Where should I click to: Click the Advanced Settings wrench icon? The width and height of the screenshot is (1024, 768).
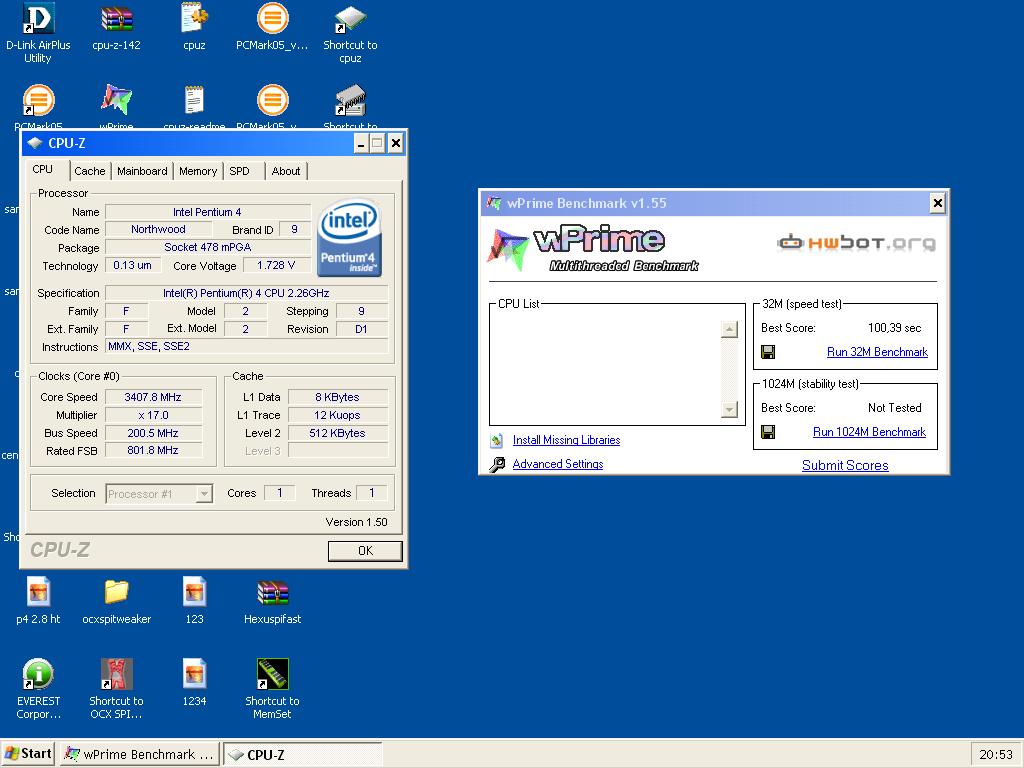click(496, 464)
